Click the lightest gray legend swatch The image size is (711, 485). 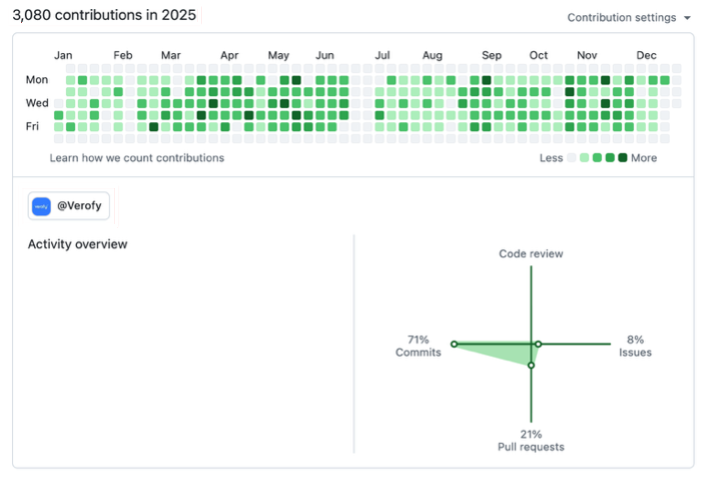point(572,158)
